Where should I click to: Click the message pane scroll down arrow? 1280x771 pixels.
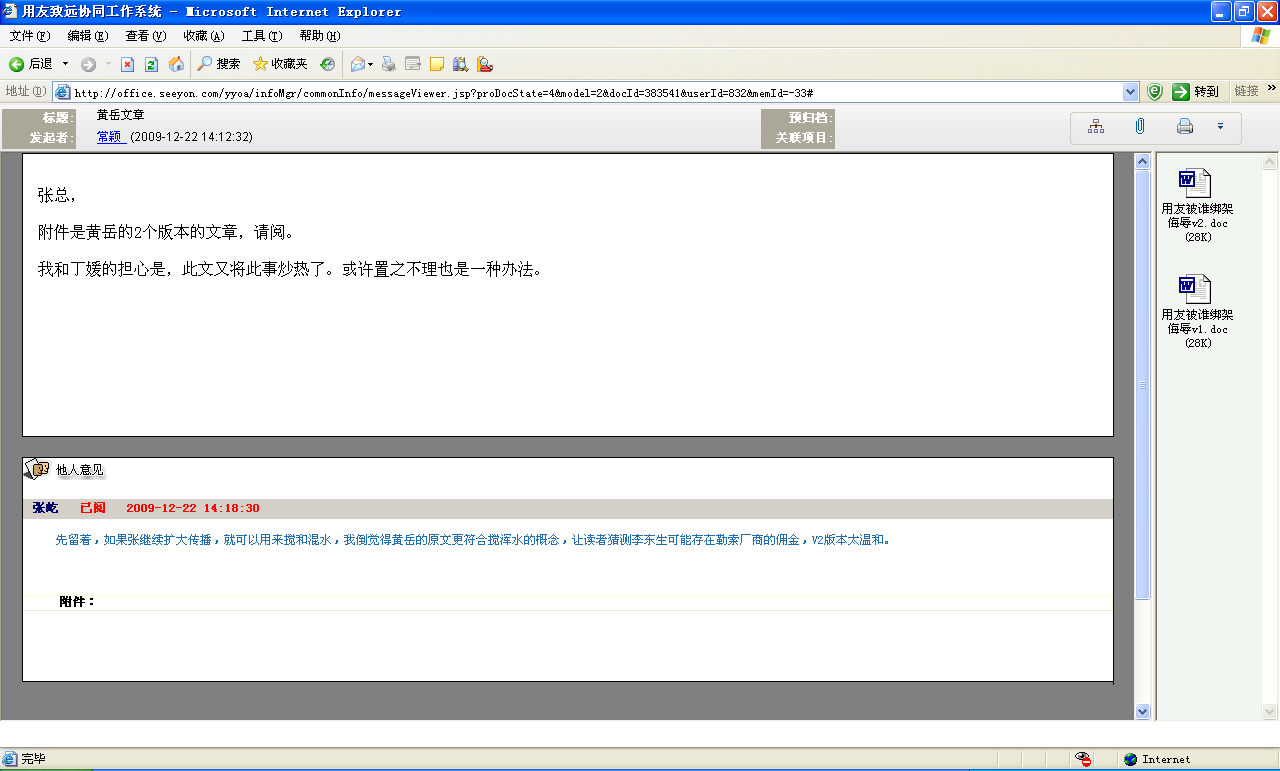point(1143,711)
